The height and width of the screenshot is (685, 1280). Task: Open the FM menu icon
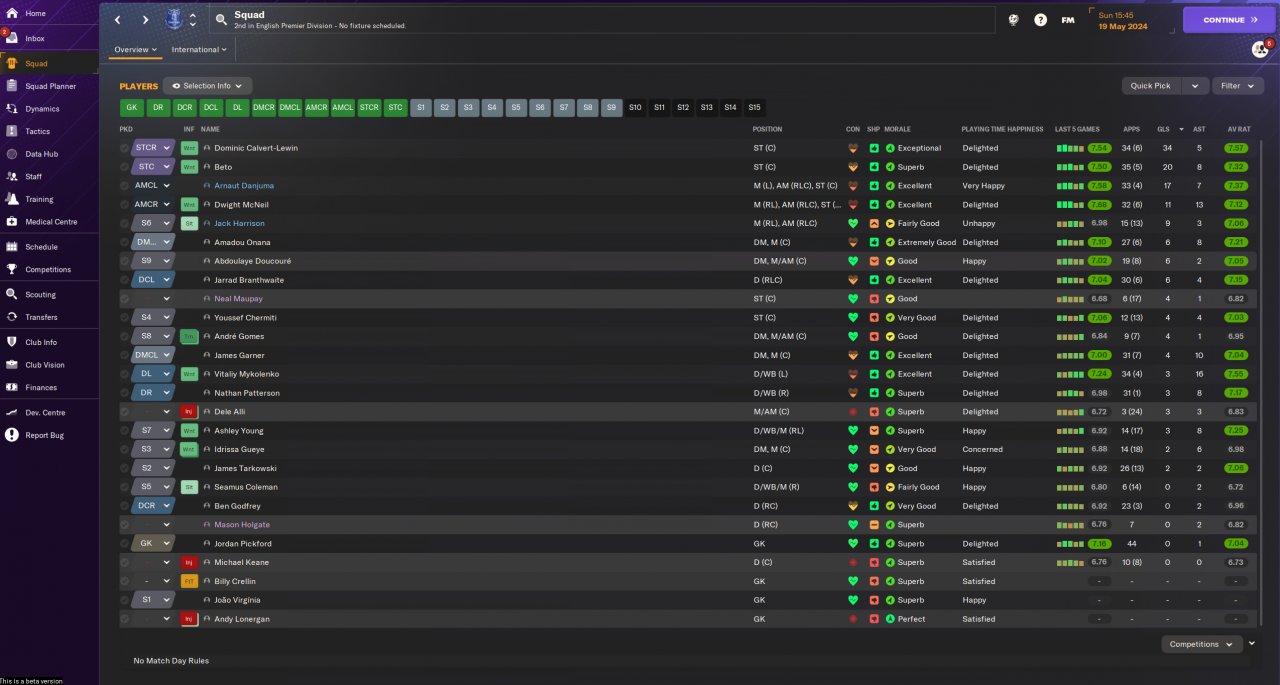[x=1068, y=19]
